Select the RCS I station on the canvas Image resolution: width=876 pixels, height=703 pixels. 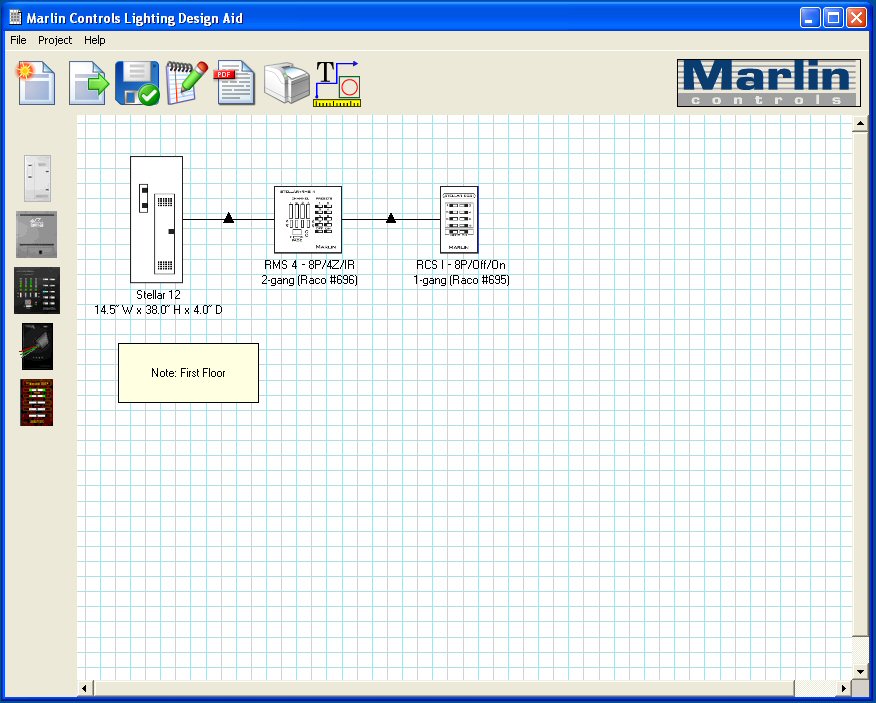459,220
